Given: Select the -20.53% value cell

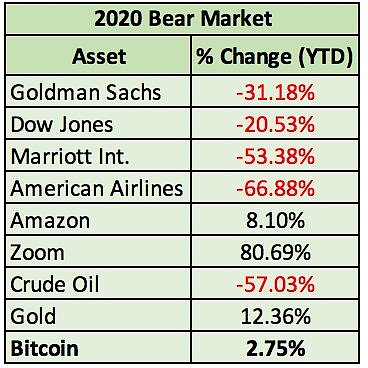Looking at the screenshot, I should pos(275,123).
